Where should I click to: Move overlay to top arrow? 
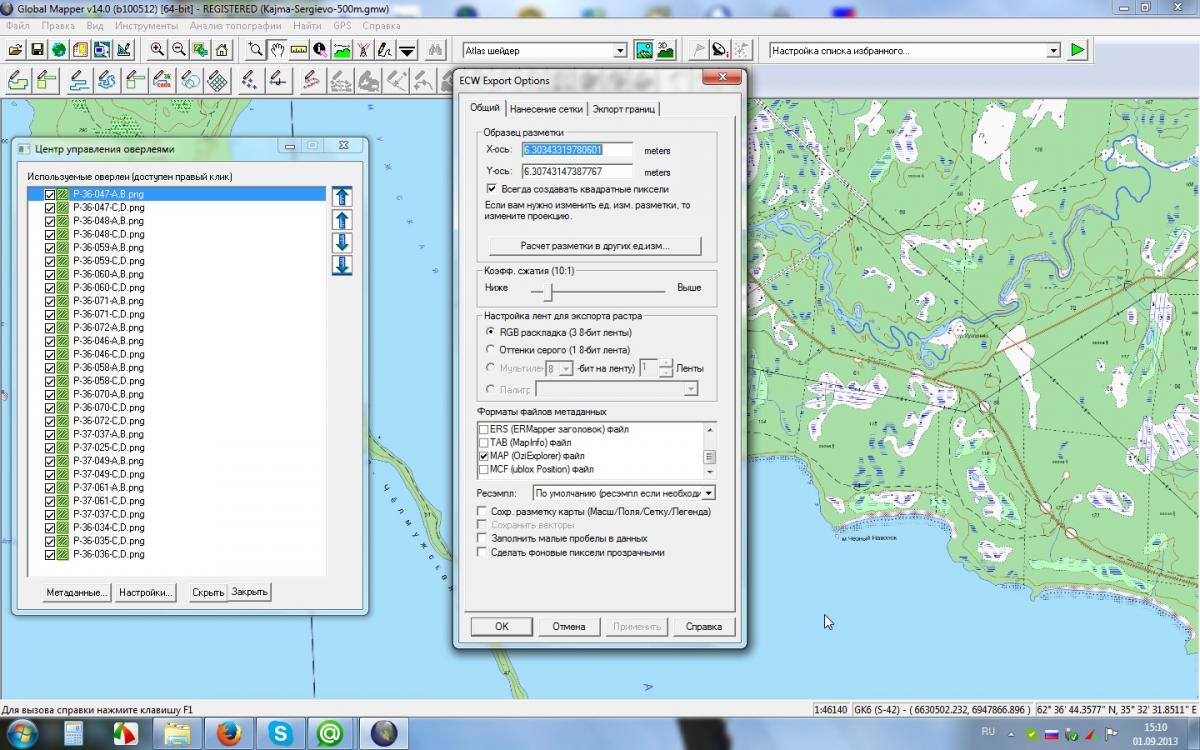point(342,197)
